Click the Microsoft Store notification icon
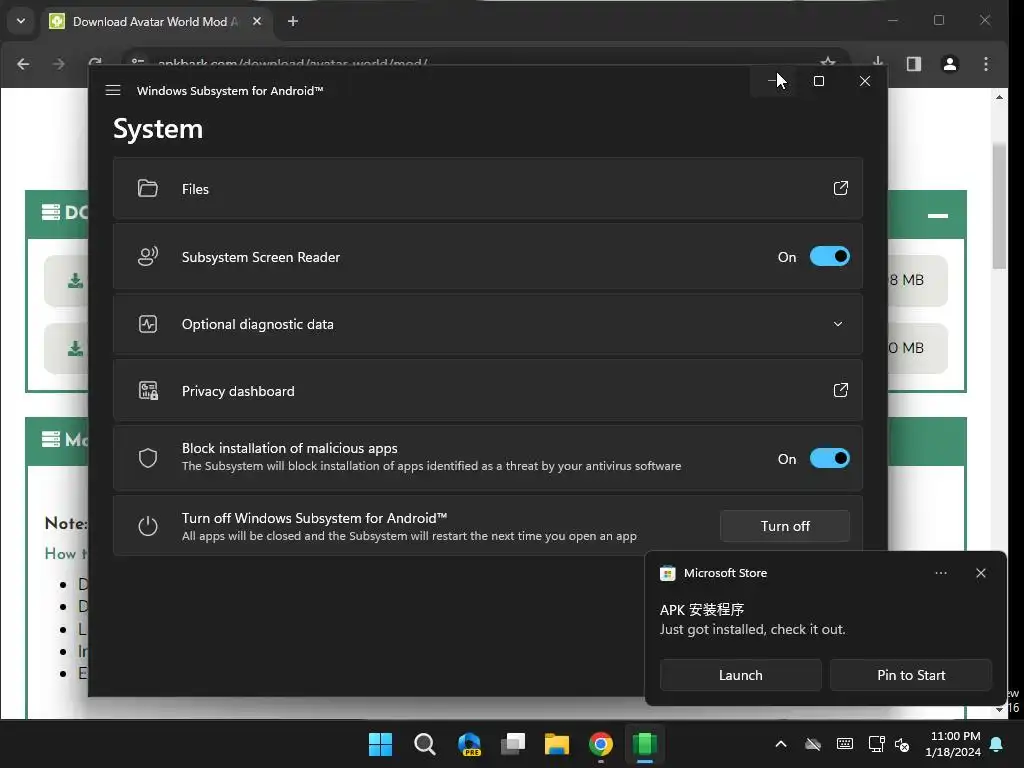 click(667, 573)
